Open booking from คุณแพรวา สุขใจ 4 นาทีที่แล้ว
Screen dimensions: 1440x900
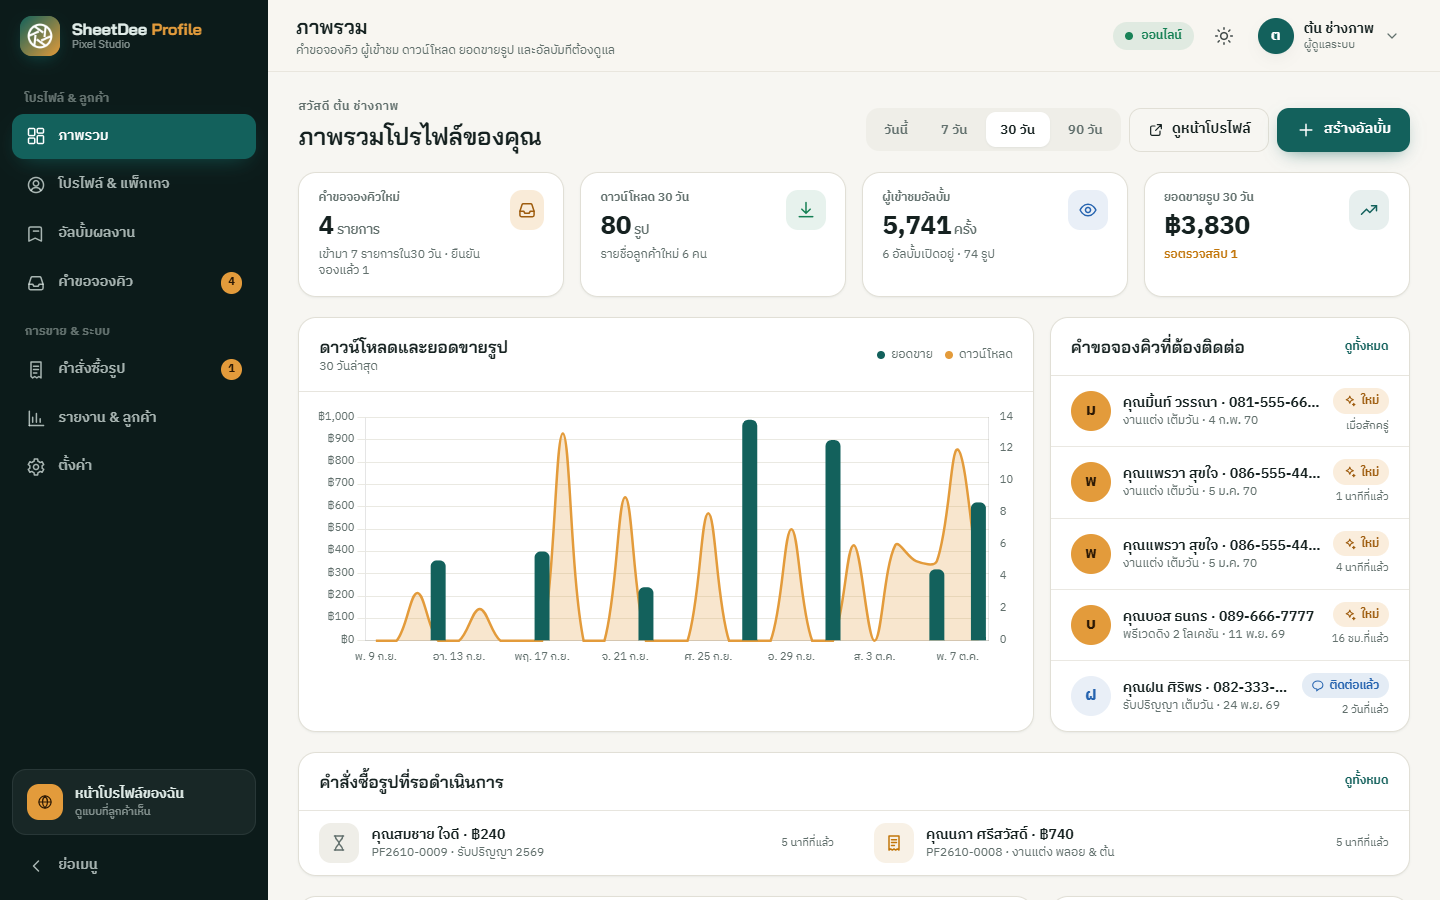(x=1230, y=554)
